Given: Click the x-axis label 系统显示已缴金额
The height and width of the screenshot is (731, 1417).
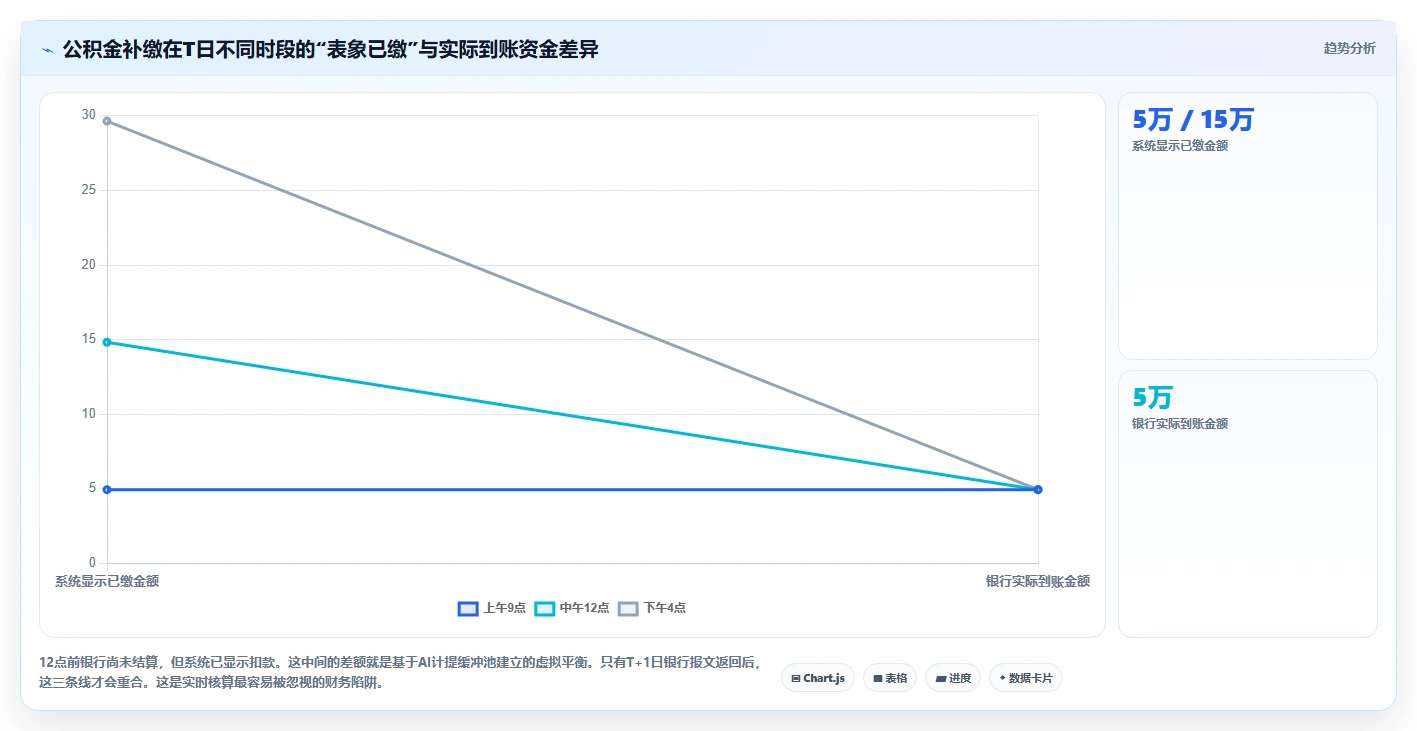Looking at the screenshot, I should [107, 581].
